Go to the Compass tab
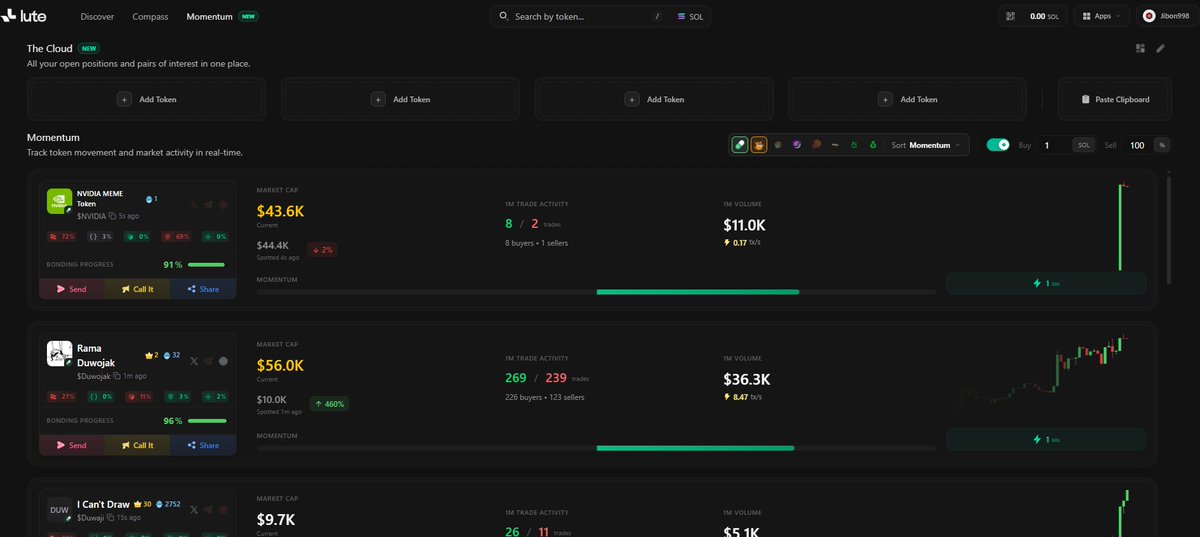The height and width of the screenshot is (537, 1200). 150,17
